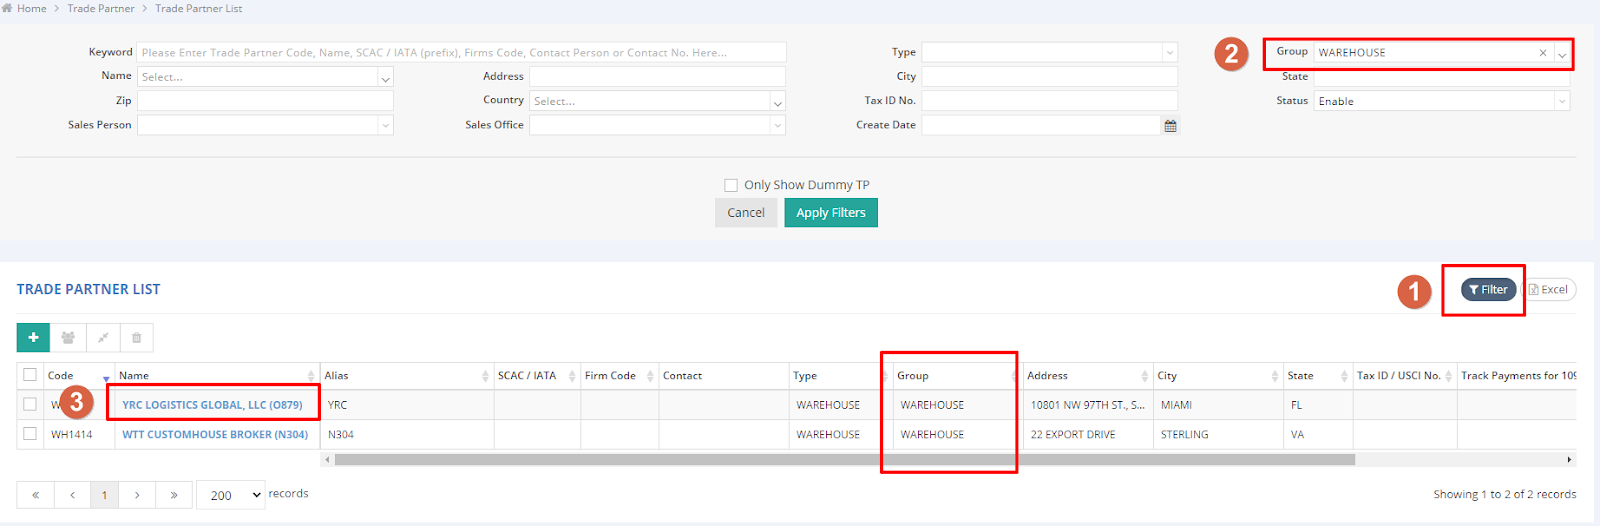Change the 200 records per page dropdown
This screenshot has height=526, width=1600.
pyautogui.click(x=231, y=495)
